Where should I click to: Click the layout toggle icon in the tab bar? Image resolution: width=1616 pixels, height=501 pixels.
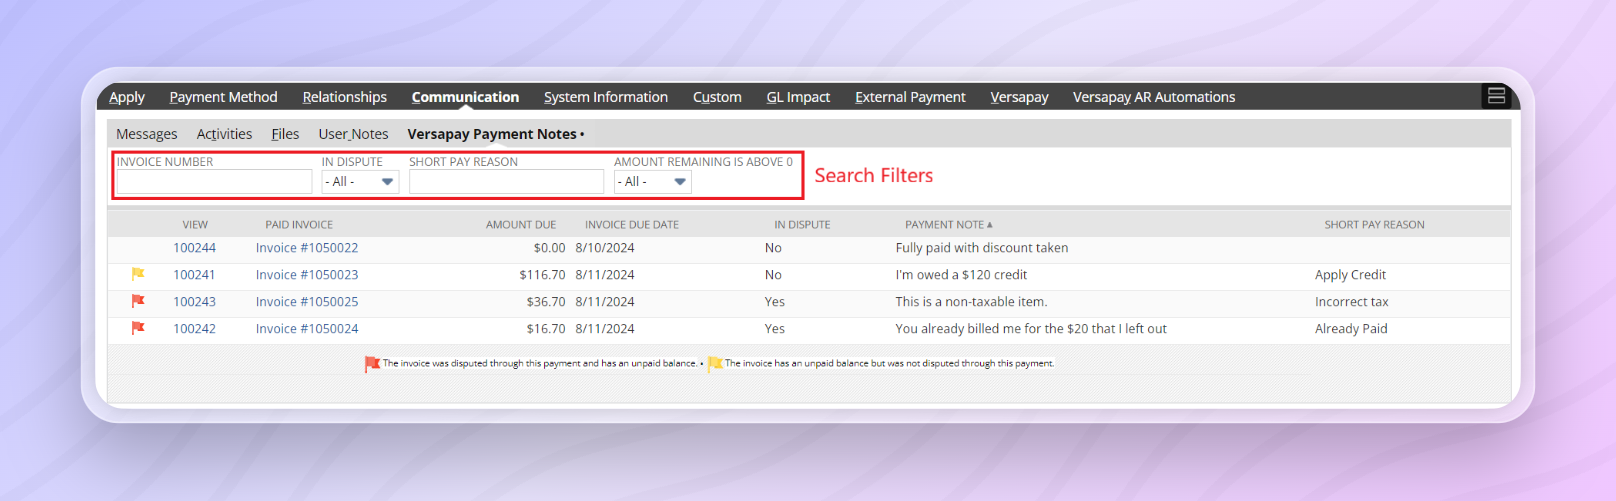[1496, 96]
